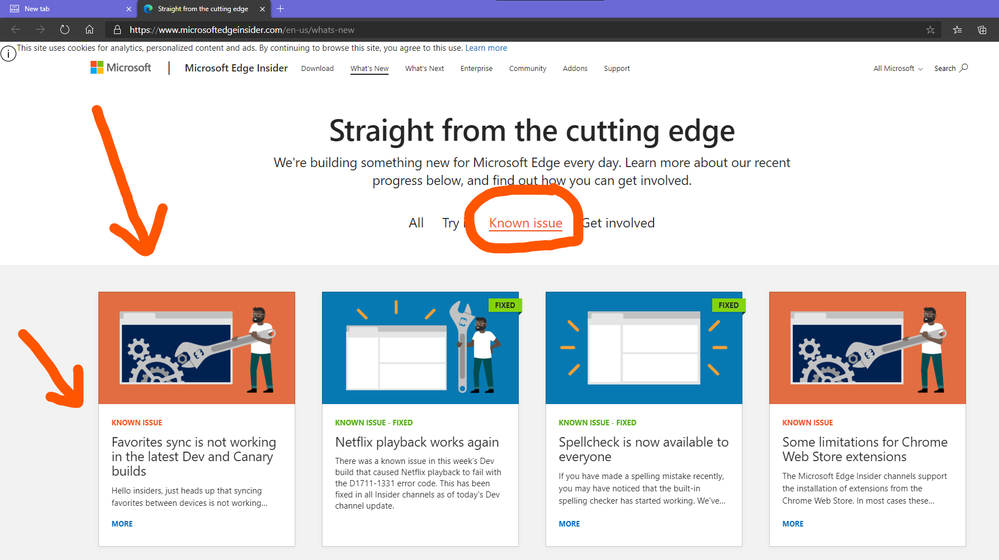999x560 pixels.
Task: Click MORE on Chrome Web Store card
Action: (x=793, y=524)
